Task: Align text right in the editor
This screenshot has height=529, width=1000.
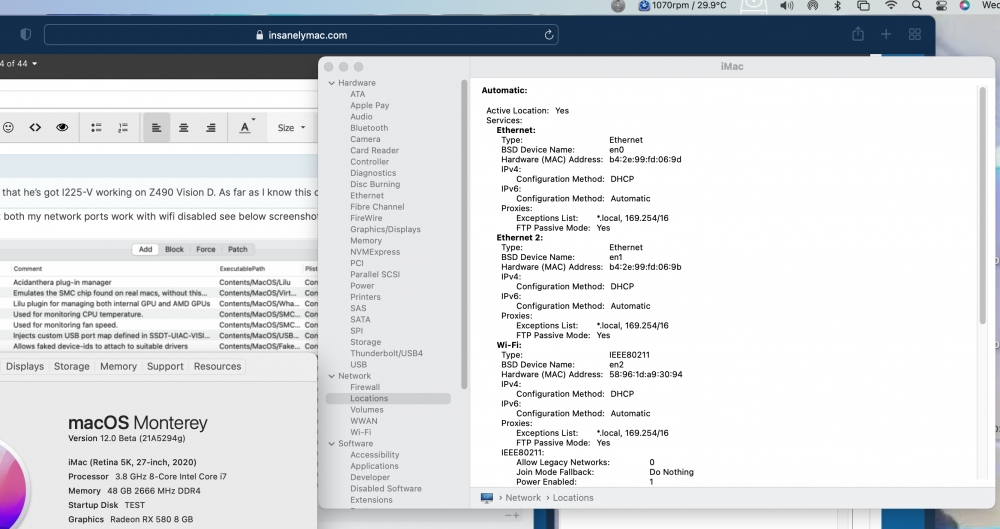Action: [x=210, y=128]
